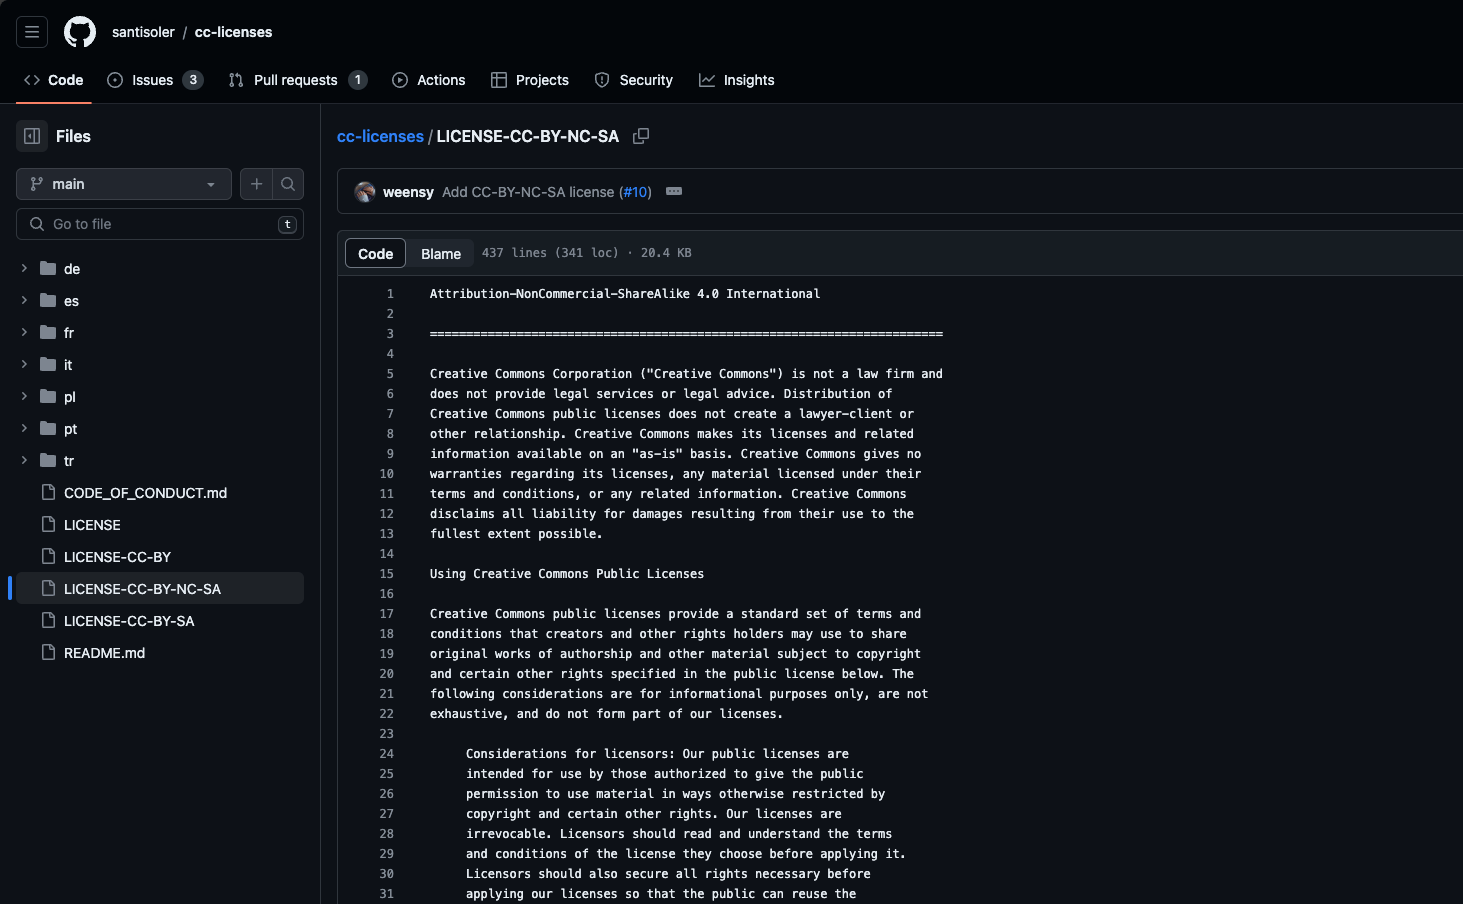
Task: Expand the de folder
Action: (24, 268)
